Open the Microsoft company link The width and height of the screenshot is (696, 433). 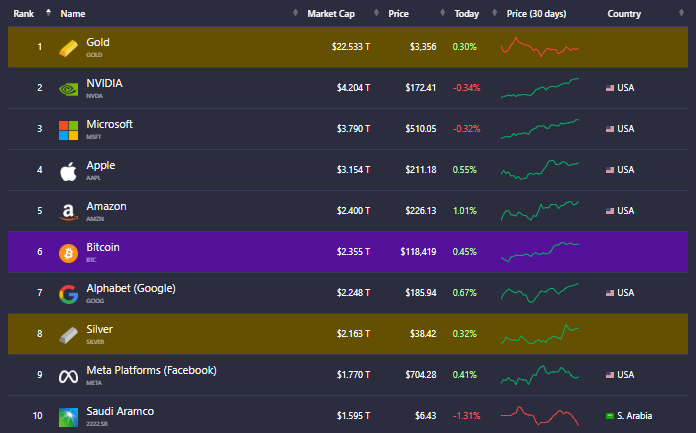tap(109, 124)
